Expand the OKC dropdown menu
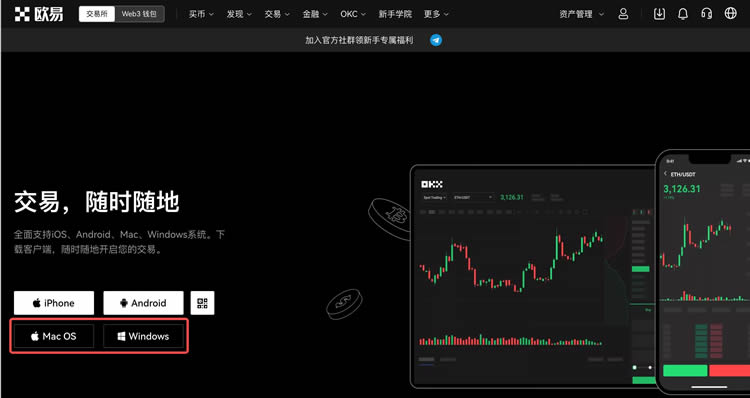This screenshot has height=398, width=750. click(353, 14)
